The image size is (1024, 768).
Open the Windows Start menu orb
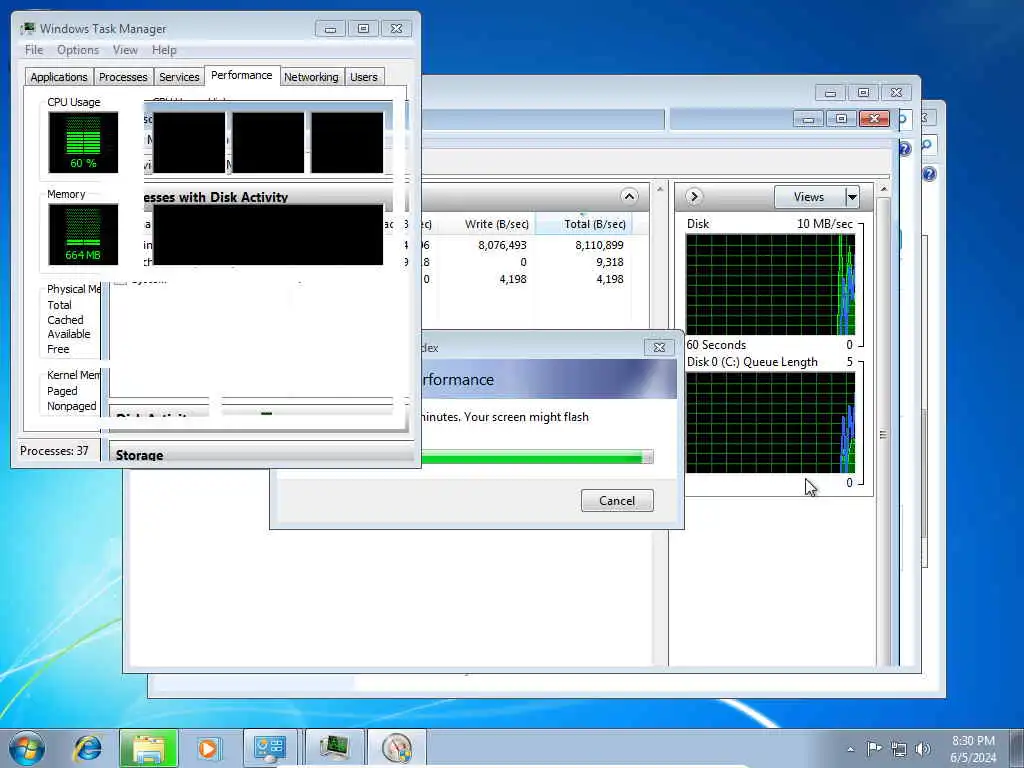(27, 748)
